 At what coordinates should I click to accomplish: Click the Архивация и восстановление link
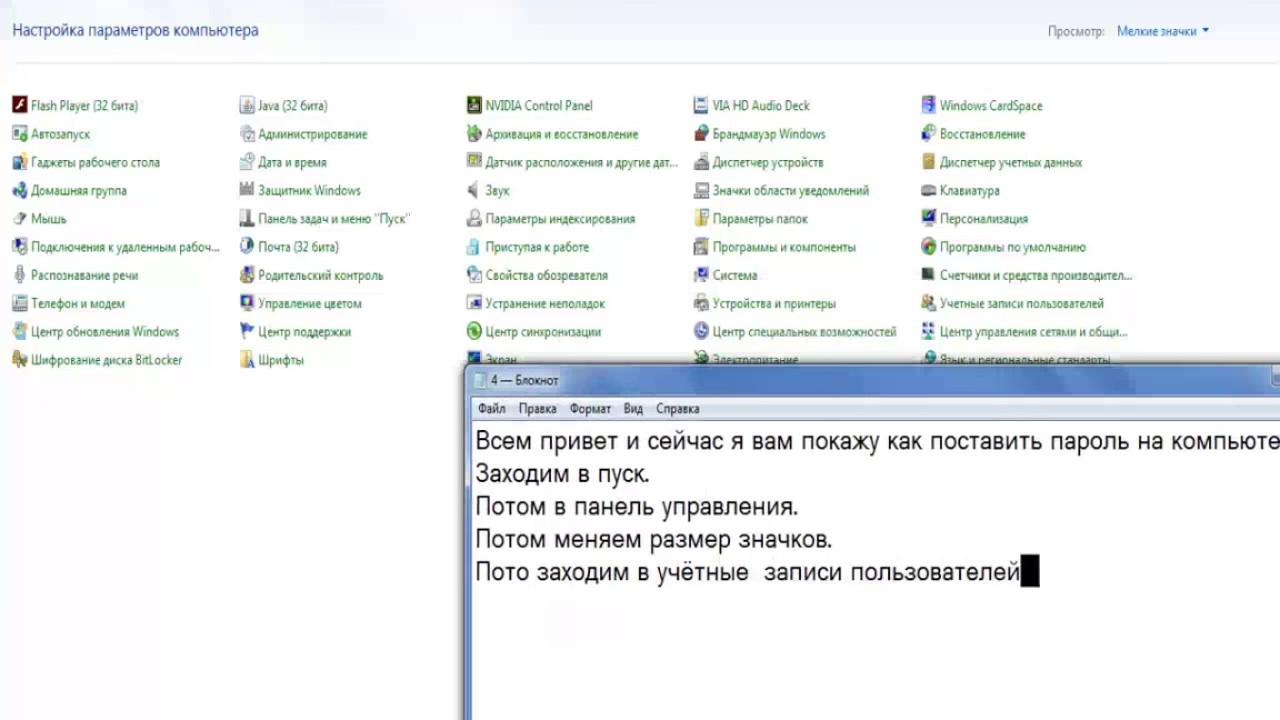coord(562,134)
